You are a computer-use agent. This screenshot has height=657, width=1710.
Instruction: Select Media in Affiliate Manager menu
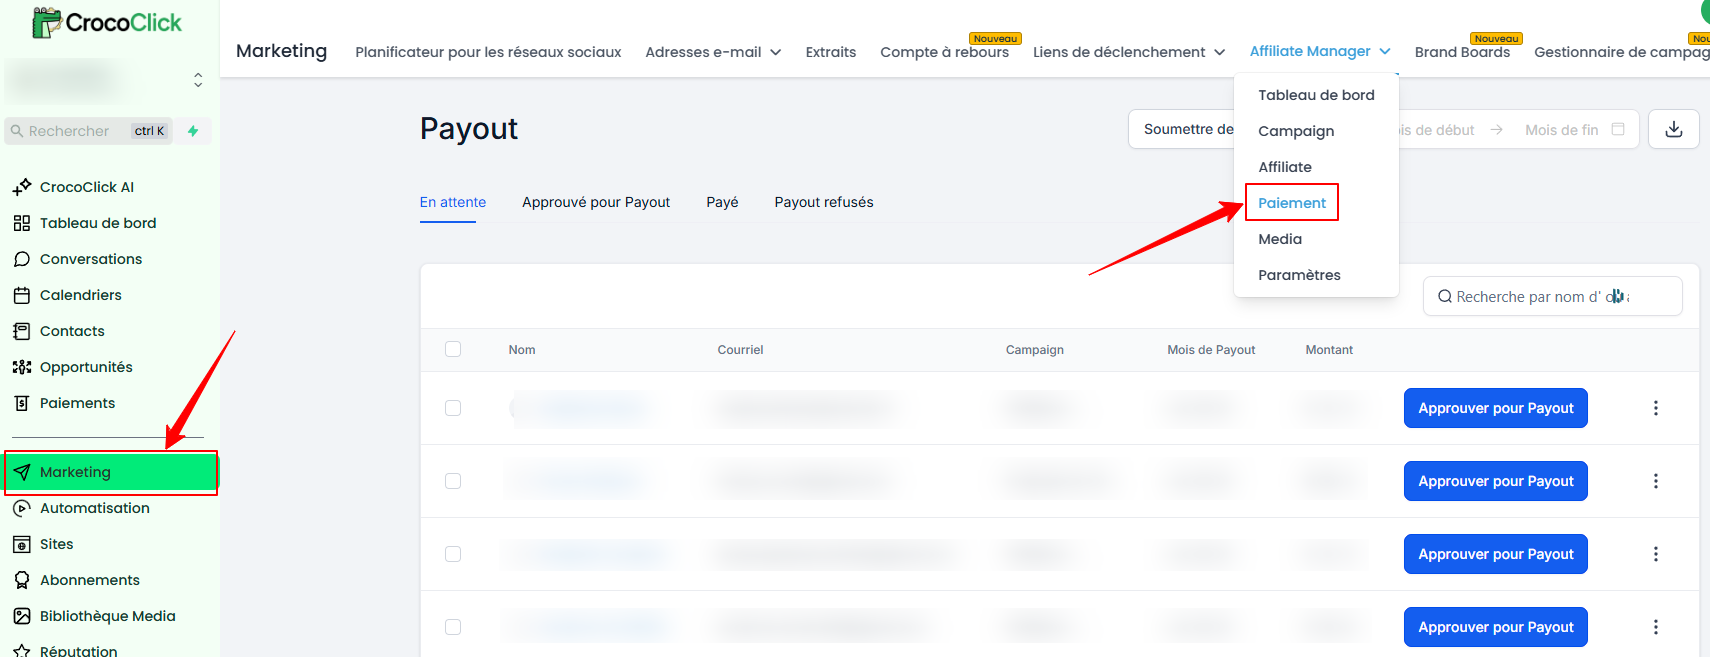coord(1280,239)
